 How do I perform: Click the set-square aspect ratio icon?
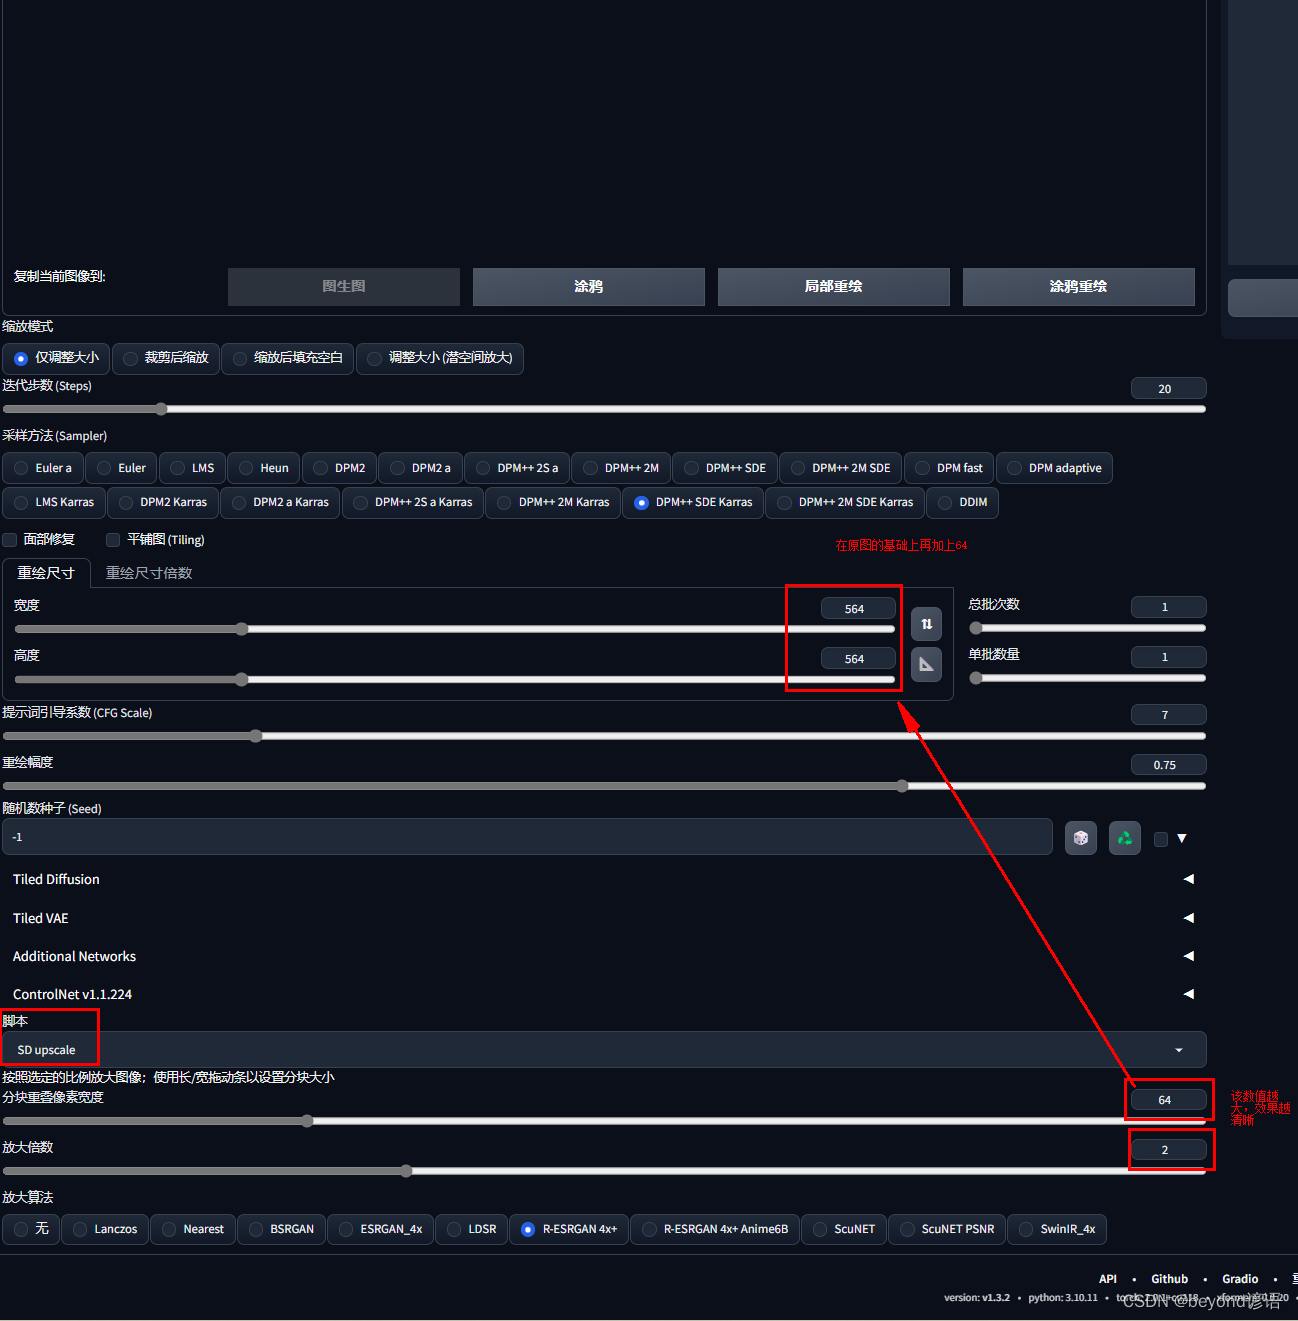click(926, 665)
